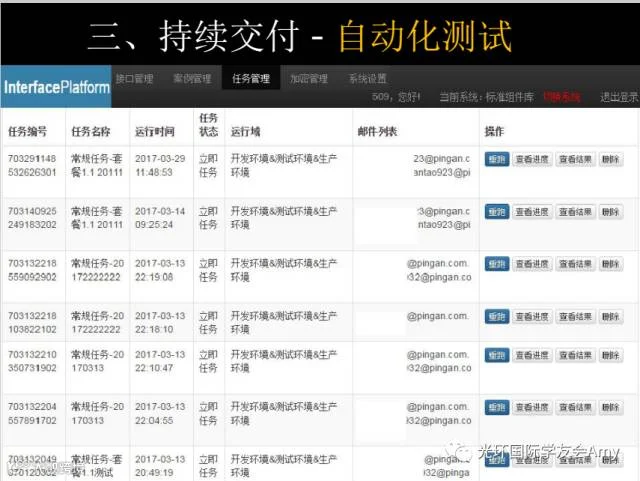Viewport: 640px width, 481px height.
Task: Click task name 常规任务-20170313 in the 22:10:47 row
Action: 98,361
